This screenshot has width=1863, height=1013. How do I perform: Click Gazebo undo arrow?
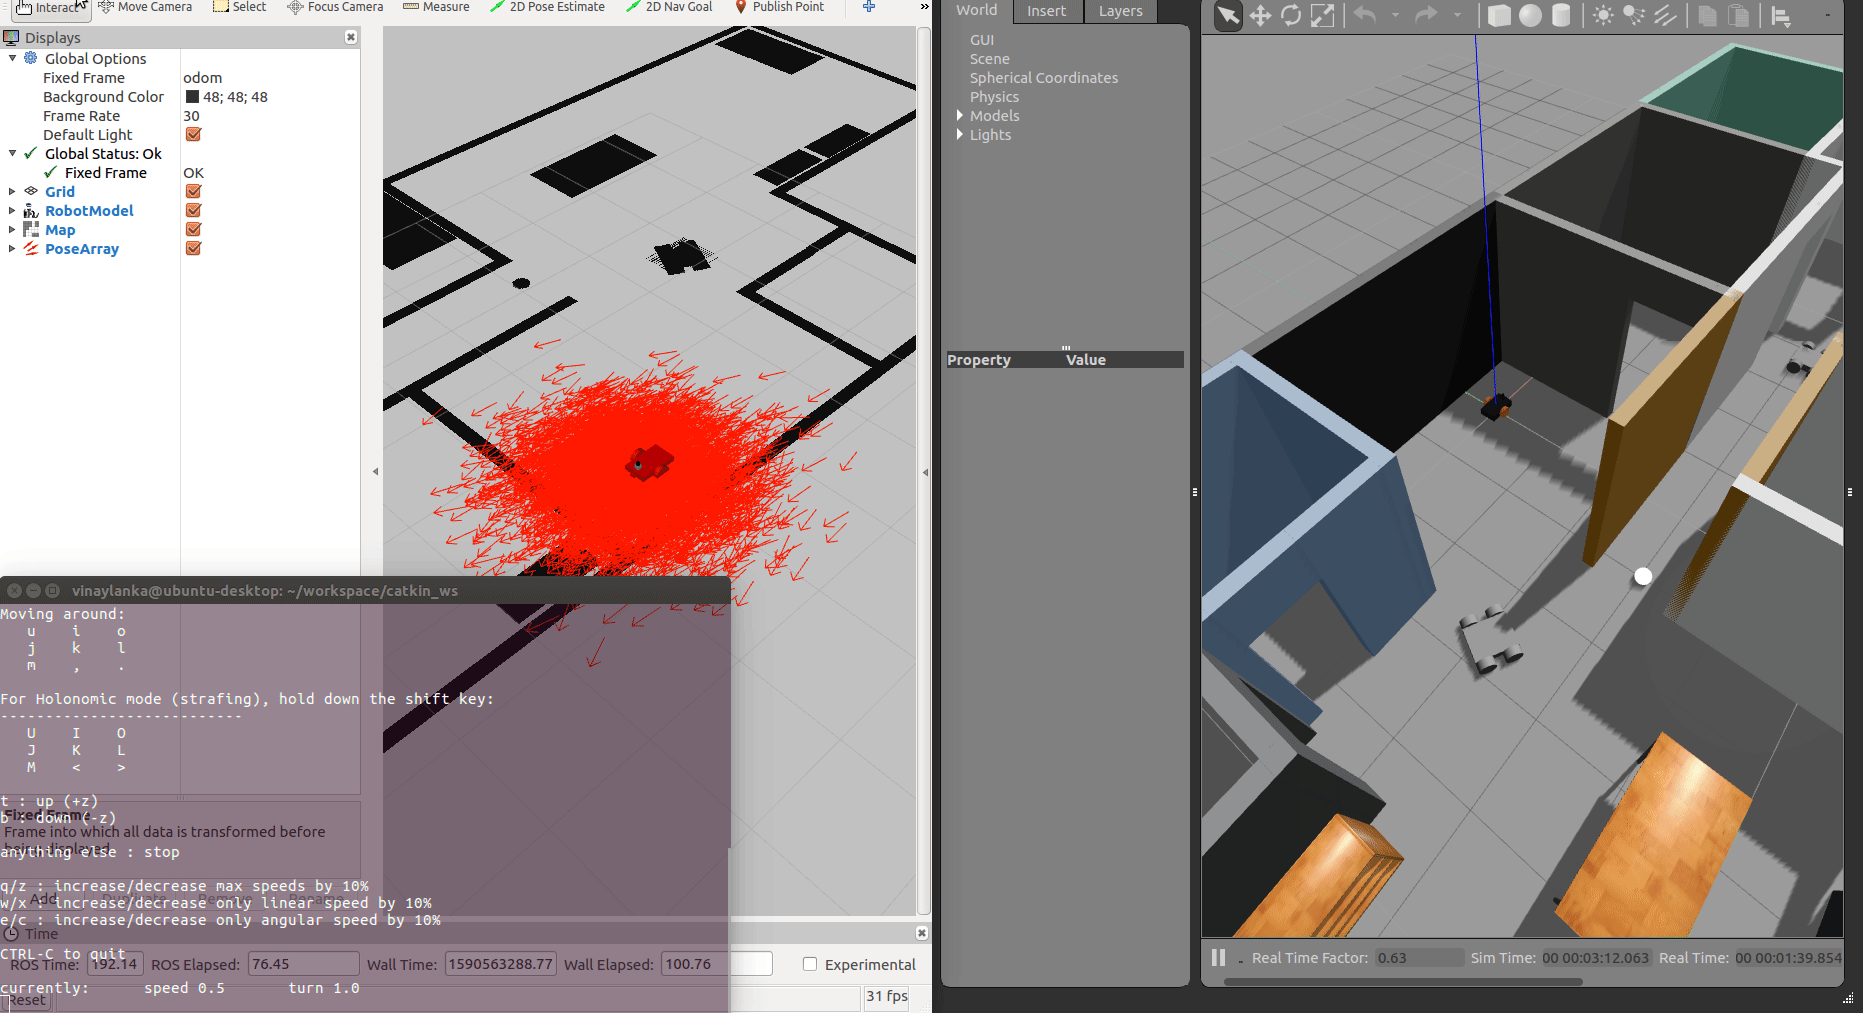1365,16
